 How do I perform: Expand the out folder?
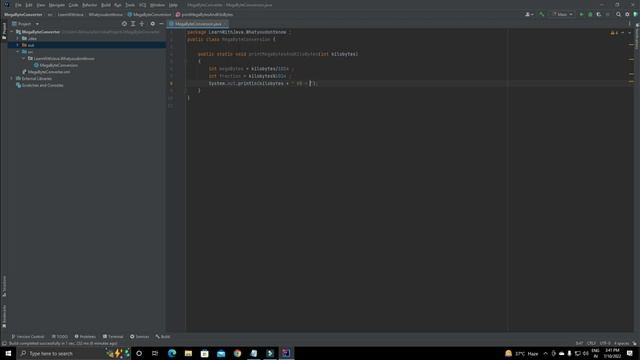(18, 45)
